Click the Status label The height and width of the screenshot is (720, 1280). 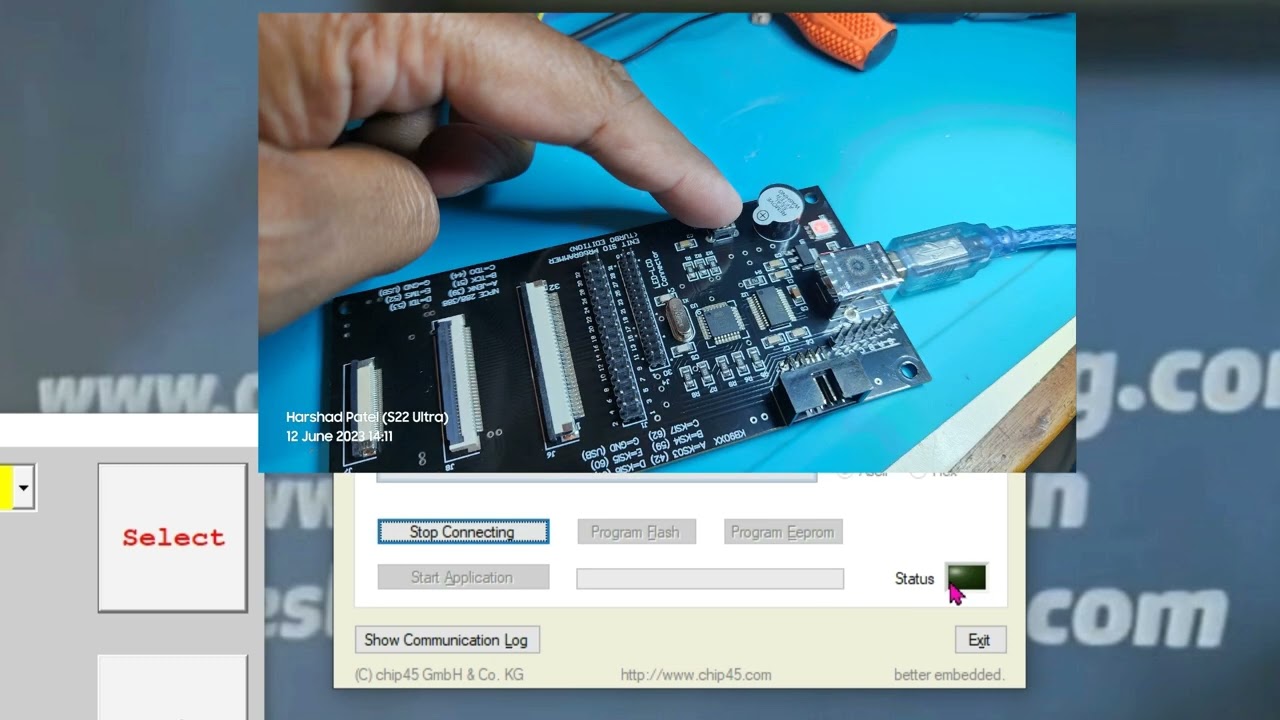914,579
